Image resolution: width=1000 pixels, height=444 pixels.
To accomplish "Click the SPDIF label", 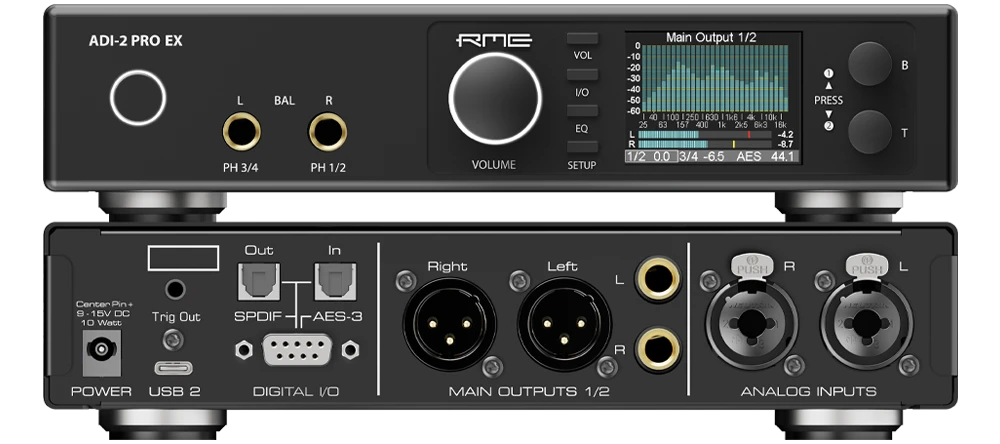I will [258, 316].
